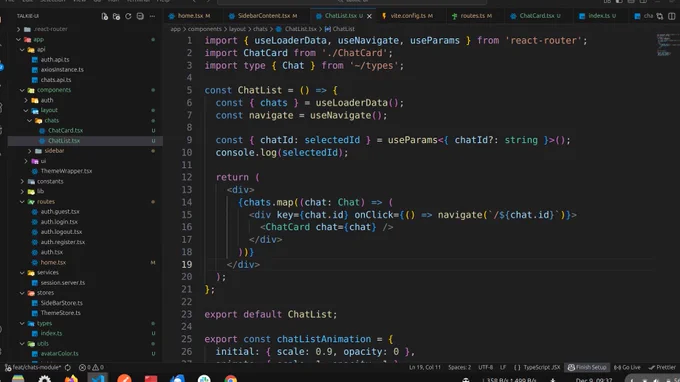
Task: Open auth.logout.tsx file
Action: pos(61,232)
